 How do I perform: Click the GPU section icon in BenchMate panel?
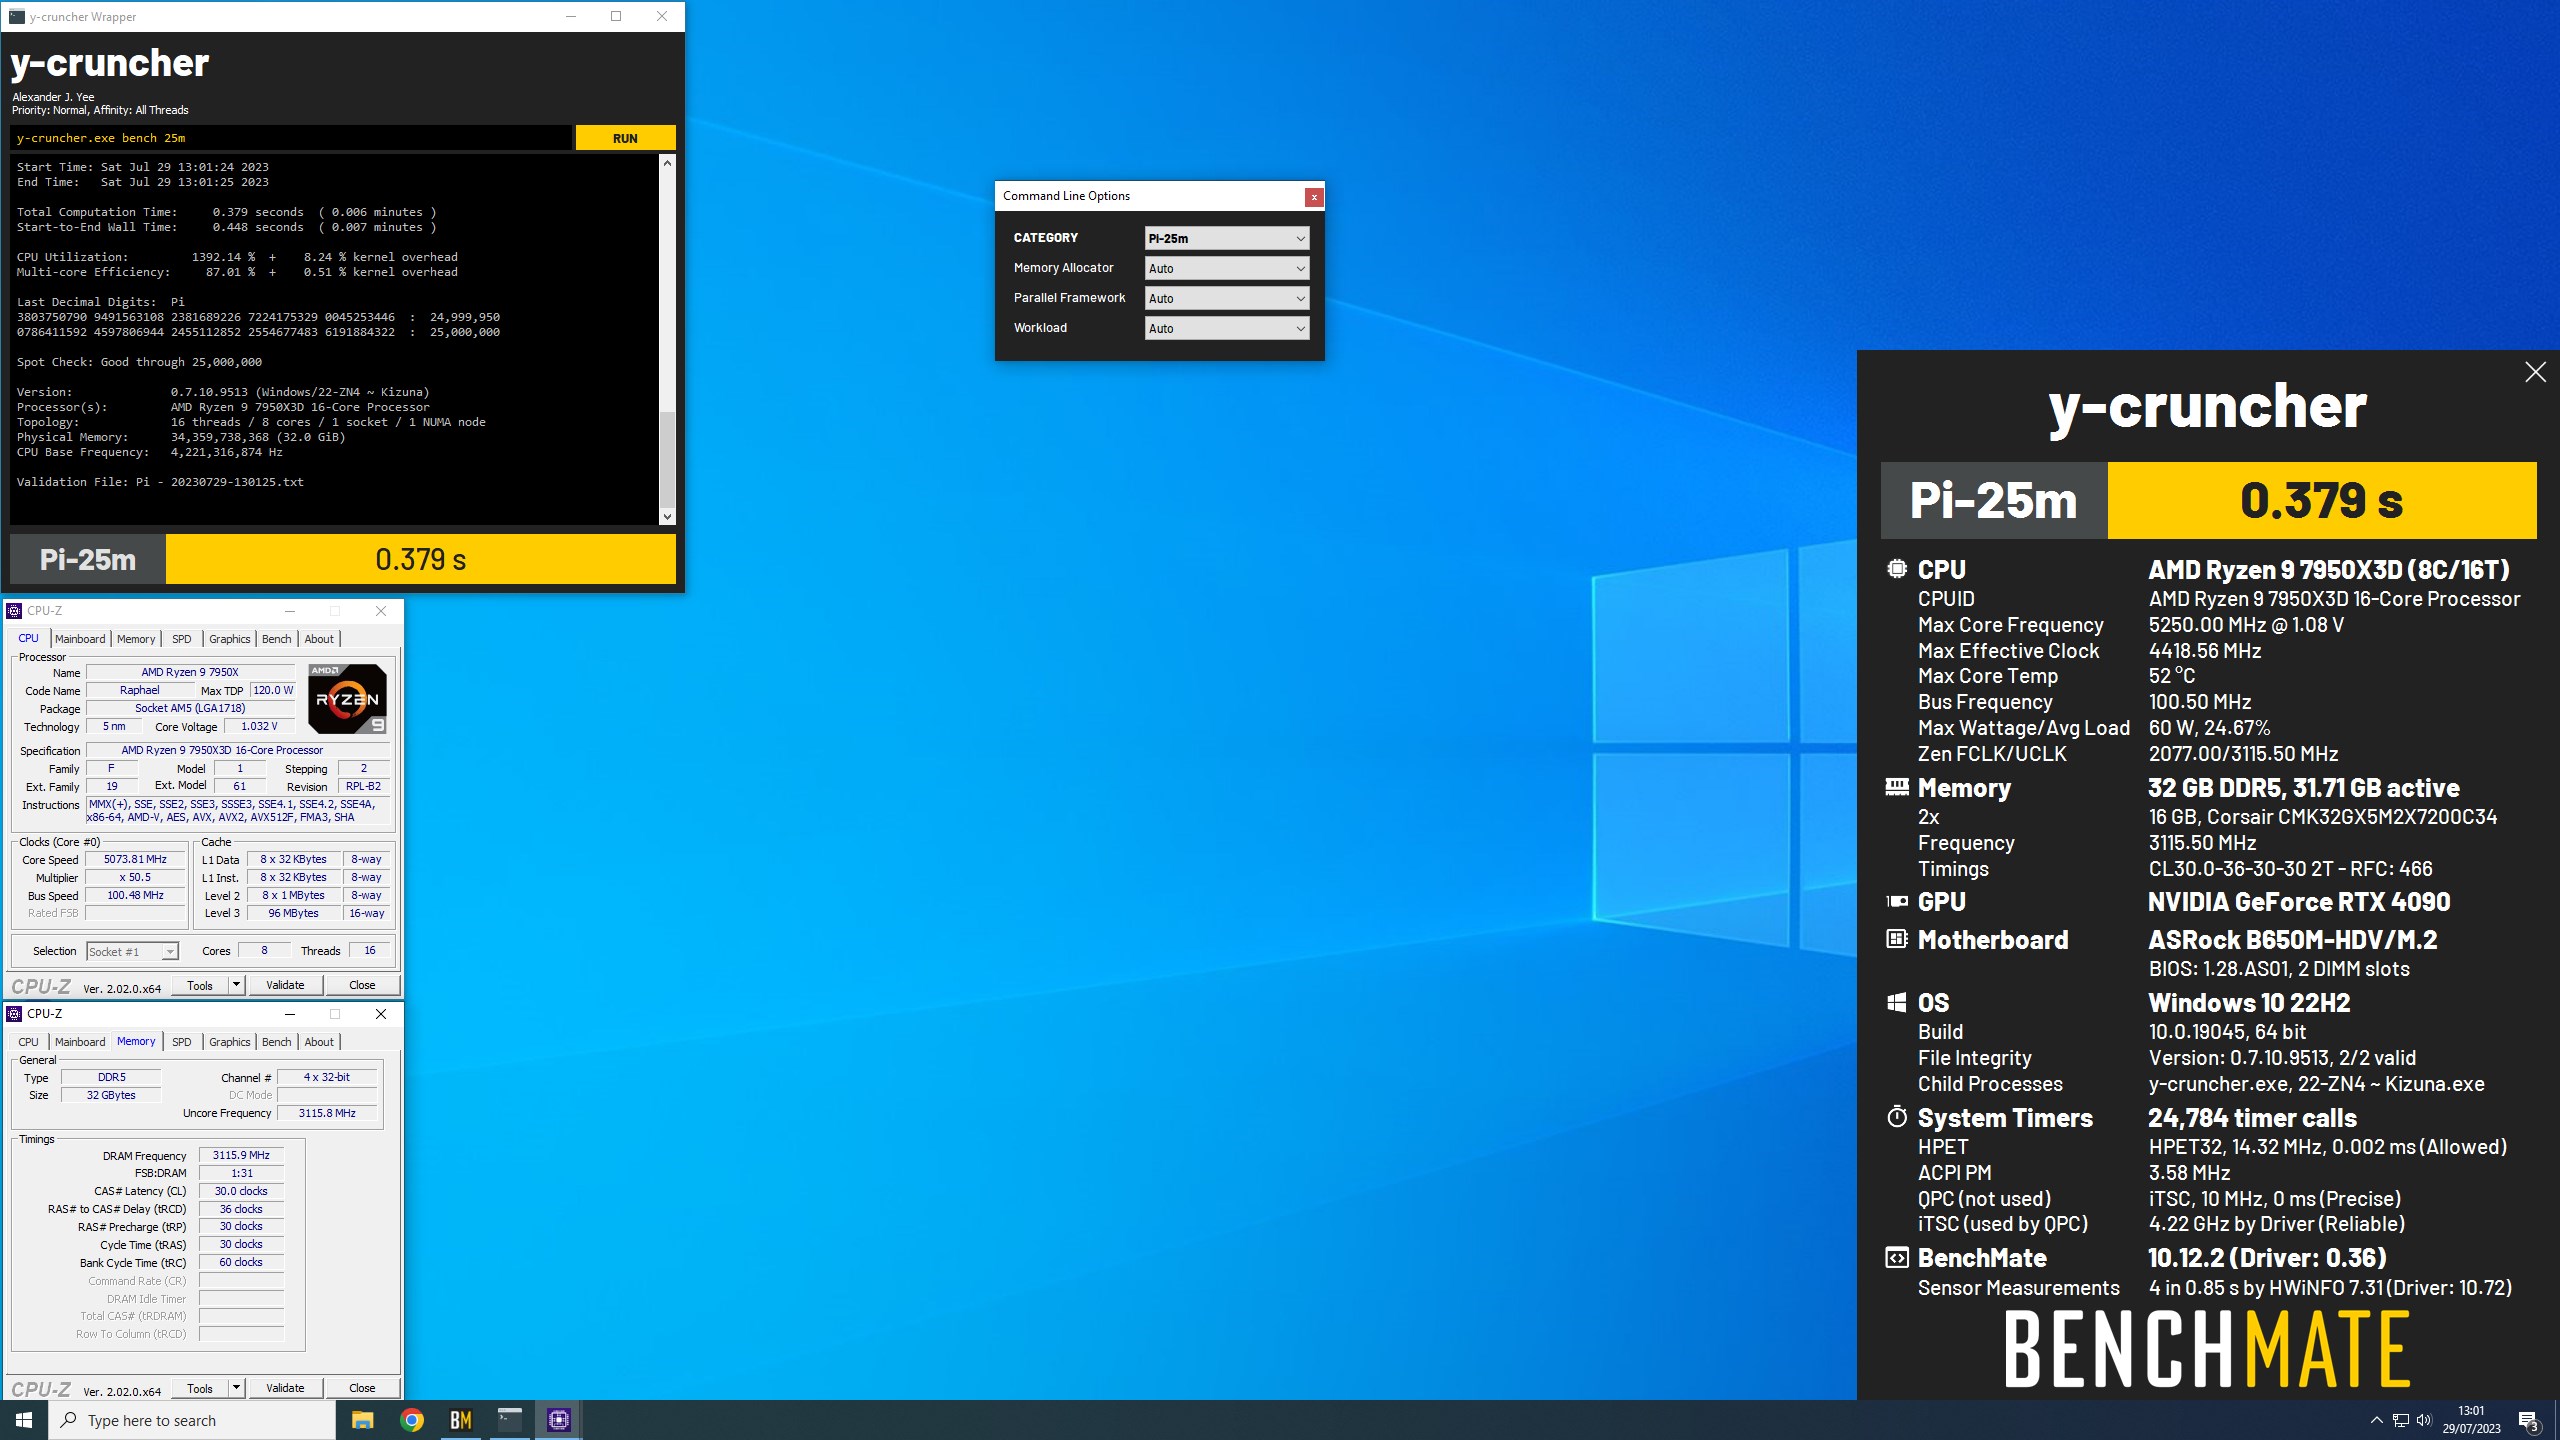tap(1897, 901)
